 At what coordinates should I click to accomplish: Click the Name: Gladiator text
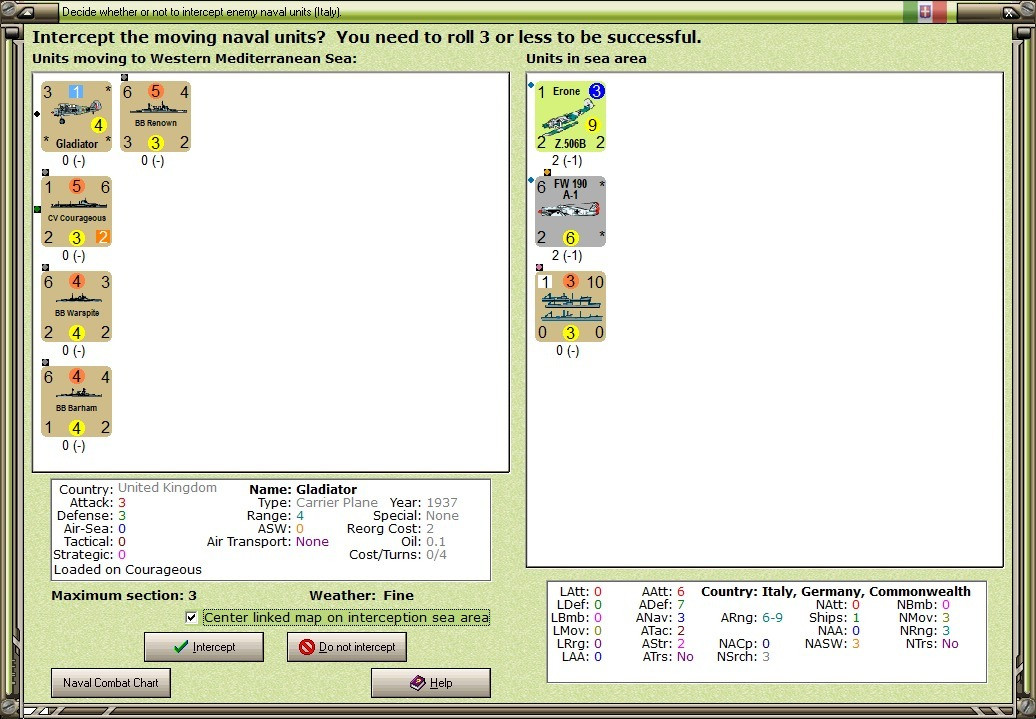coord(303,490)
